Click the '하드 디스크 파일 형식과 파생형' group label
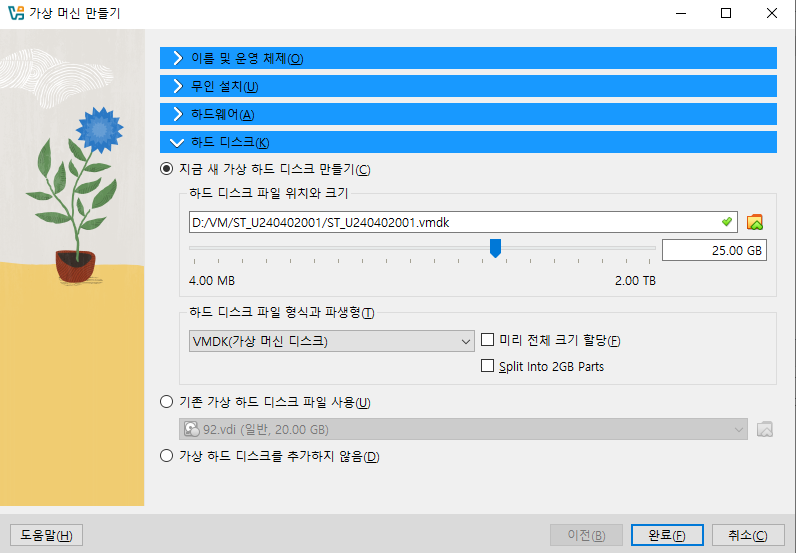 click(282, 312)
